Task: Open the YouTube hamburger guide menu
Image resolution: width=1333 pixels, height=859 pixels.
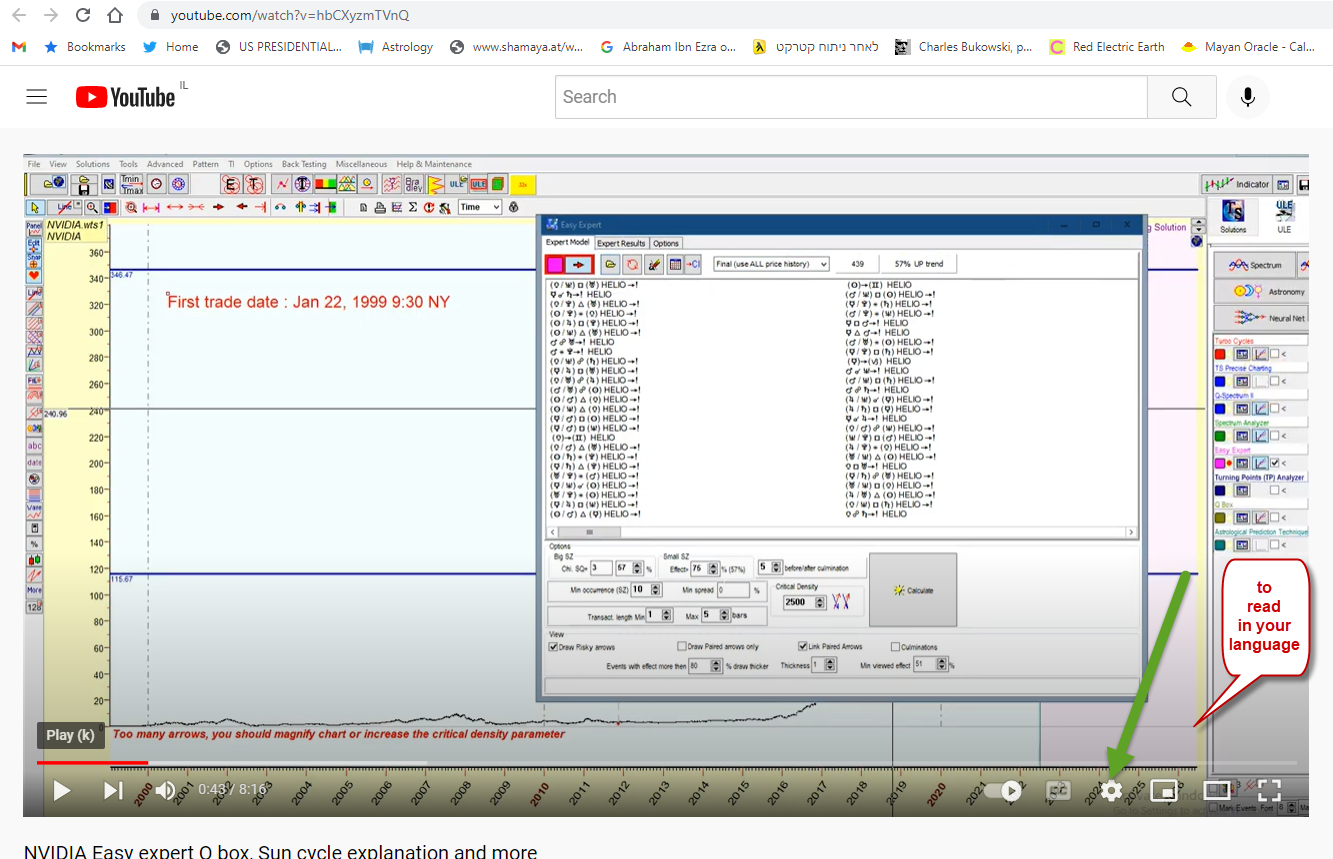Action: (x=37, y=97)
